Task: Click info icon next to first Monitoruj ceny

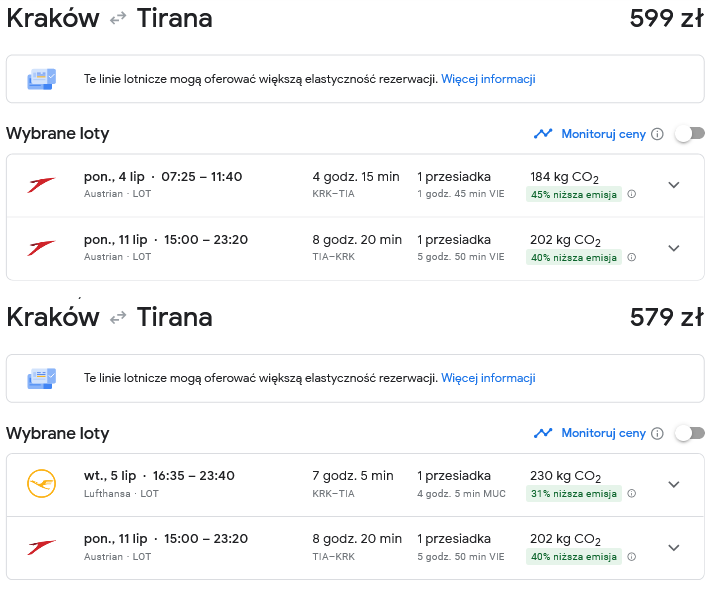Action: (x=657, y=134)
